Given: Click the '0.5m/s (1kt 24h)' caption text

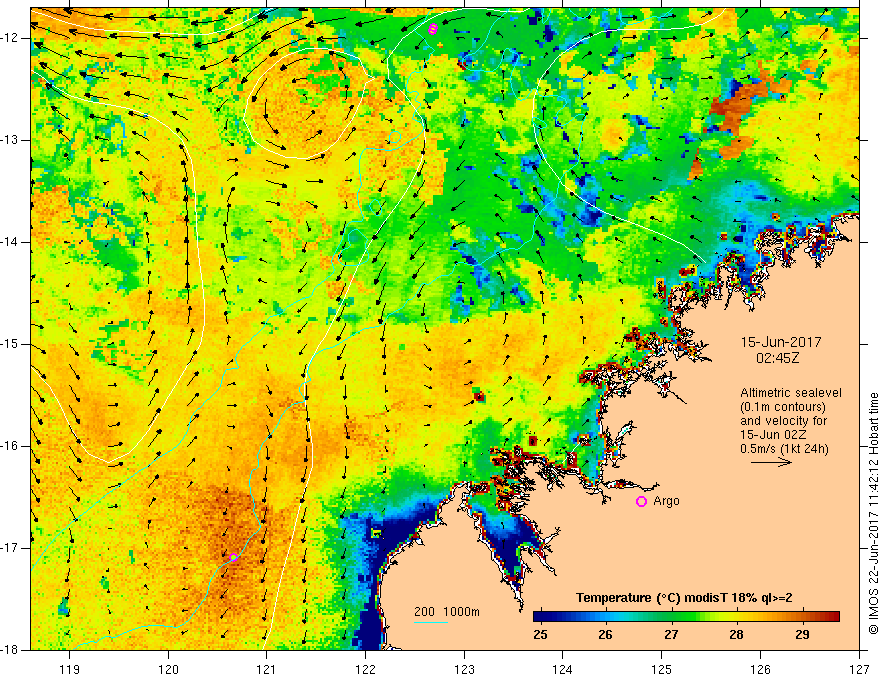Looking at the screenshot, I should pos(785,448).
